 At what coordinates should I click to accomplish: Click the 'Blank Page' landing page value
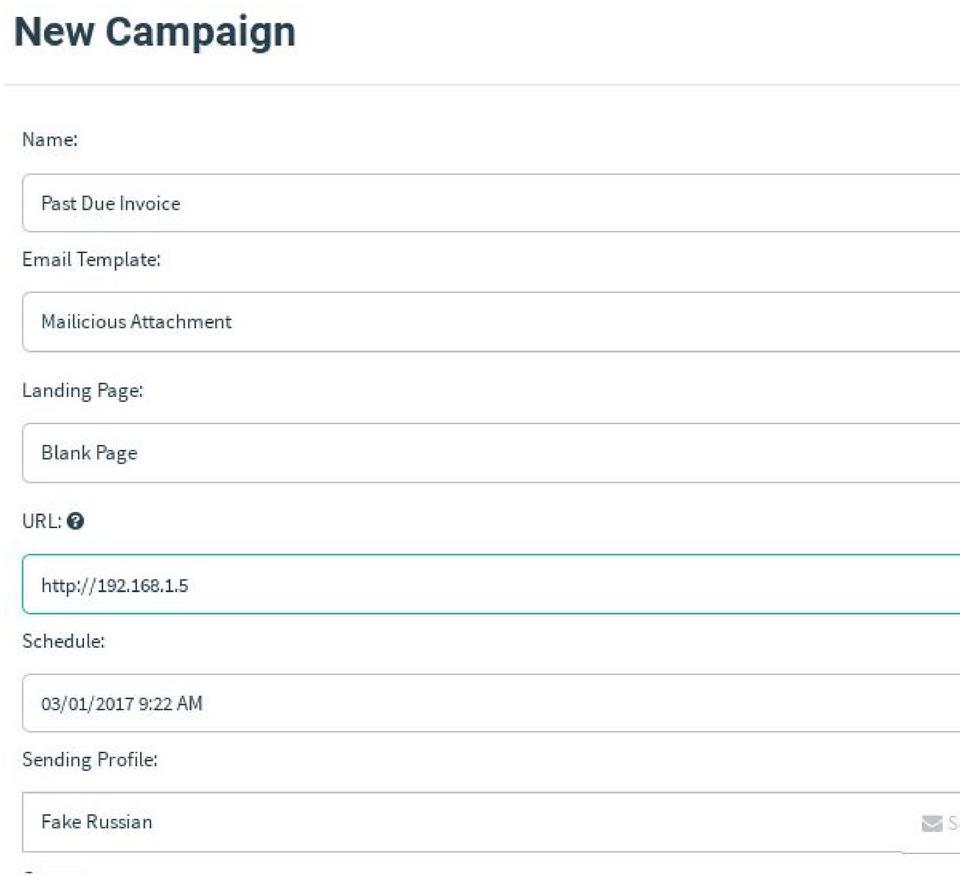click(x=89, y=453)
